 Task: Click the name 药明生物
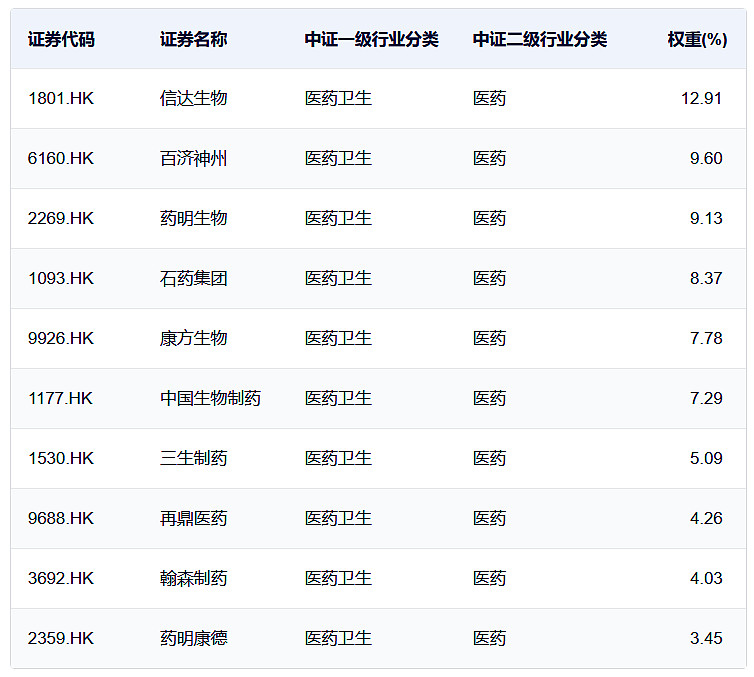193,219
